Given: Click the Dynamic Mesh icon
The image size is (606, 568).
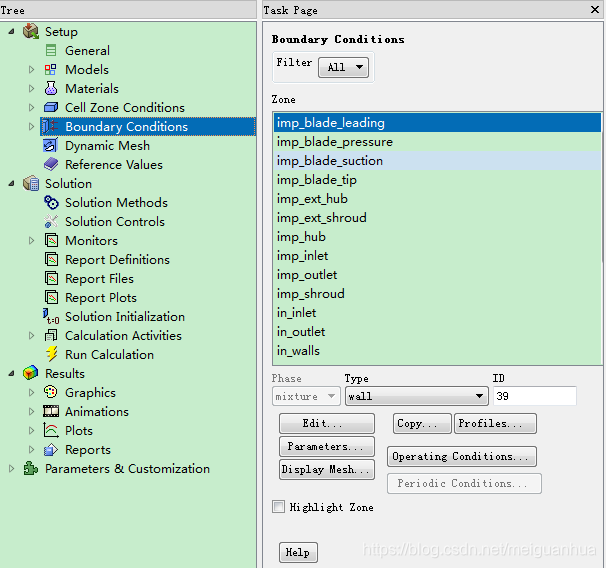Looking at the screenshot, I should 51,146.
